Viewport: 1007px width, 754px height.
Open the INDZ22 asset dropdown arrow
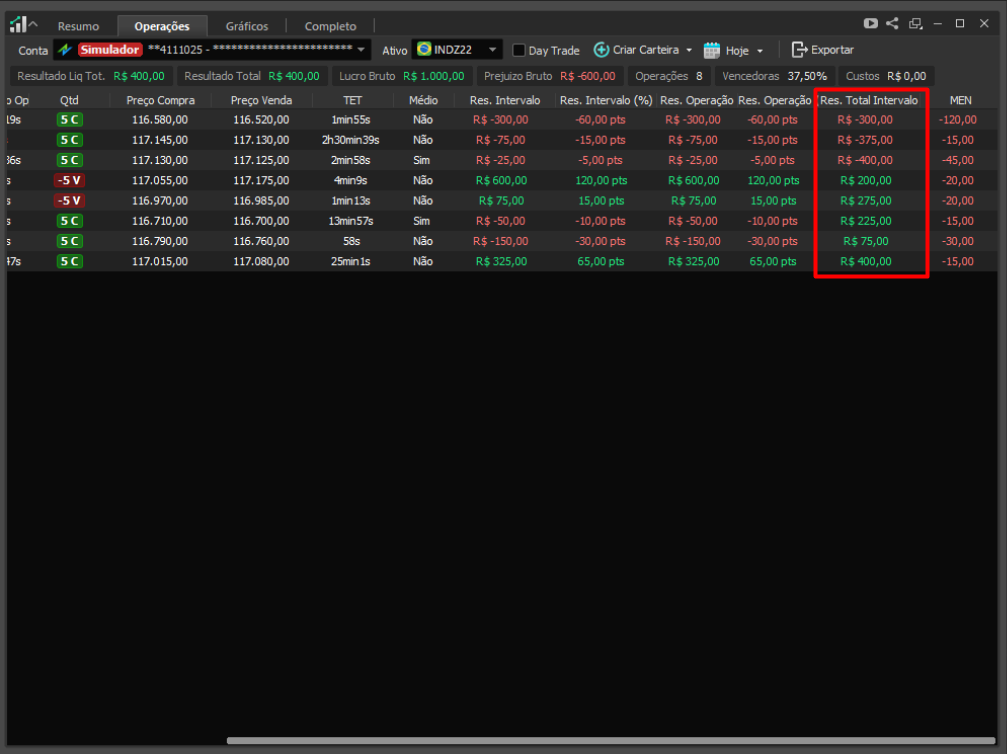click(x=493, y=50)
